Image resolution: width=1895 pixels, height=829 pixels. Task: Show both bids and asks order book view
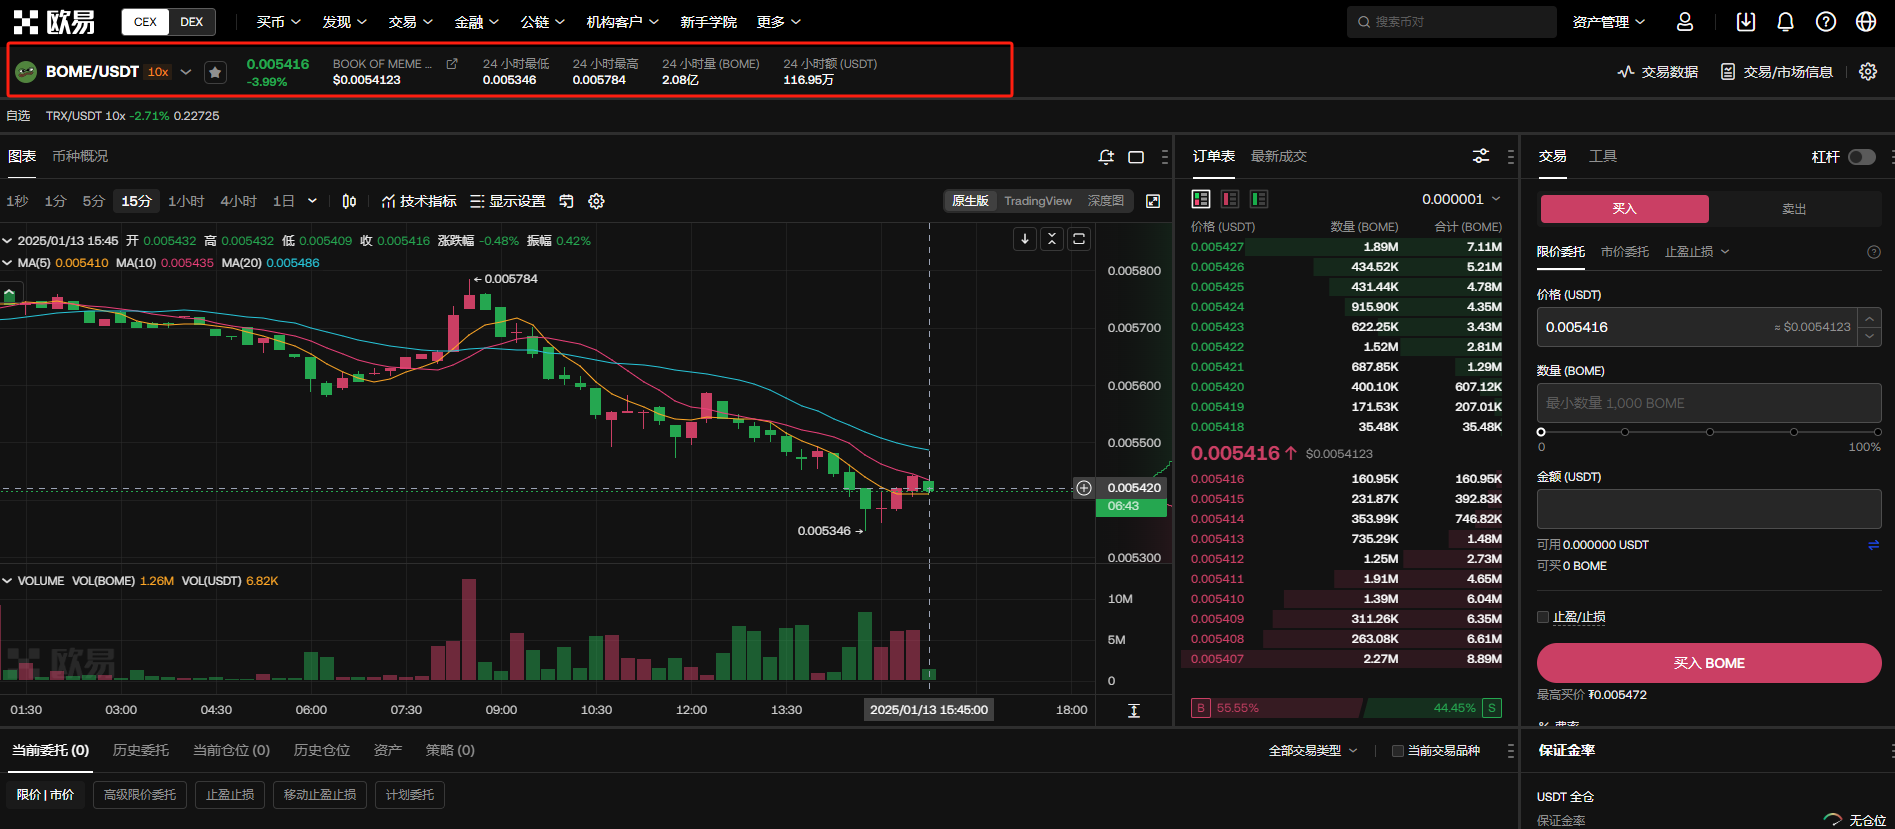tap(1201, 199)
